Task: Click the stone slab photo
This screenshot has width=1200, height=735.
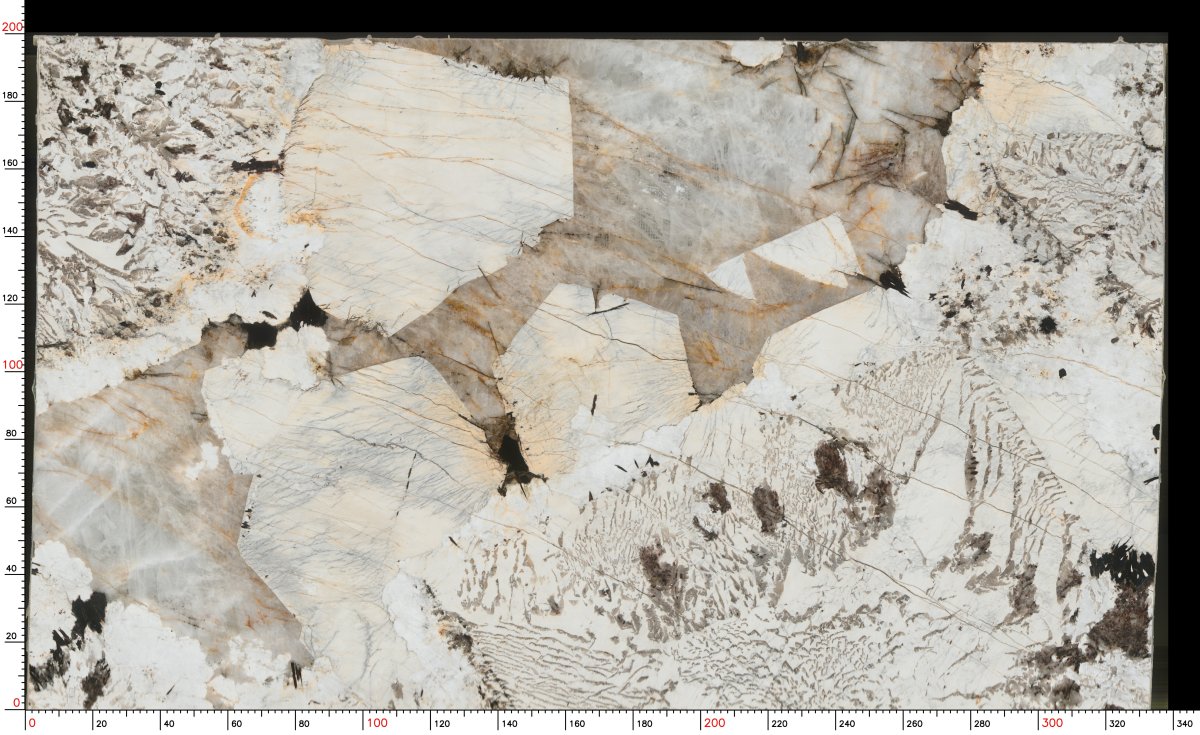Action: coord(598,372)
